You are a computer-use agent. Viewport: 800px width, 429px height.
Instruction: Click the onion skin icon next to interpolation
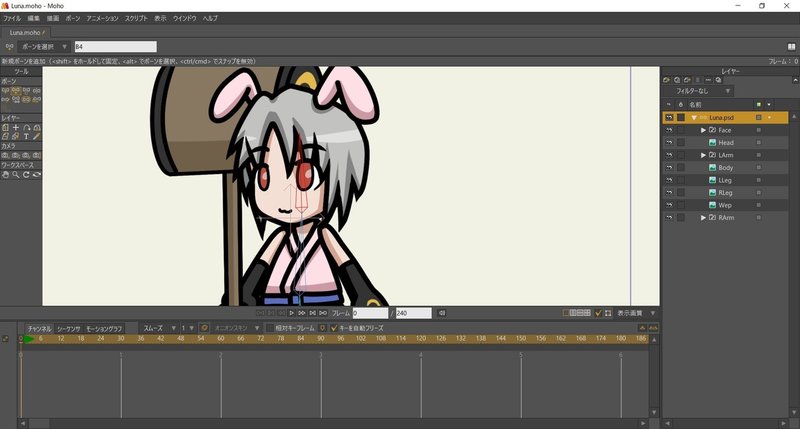tap(204, 327)
